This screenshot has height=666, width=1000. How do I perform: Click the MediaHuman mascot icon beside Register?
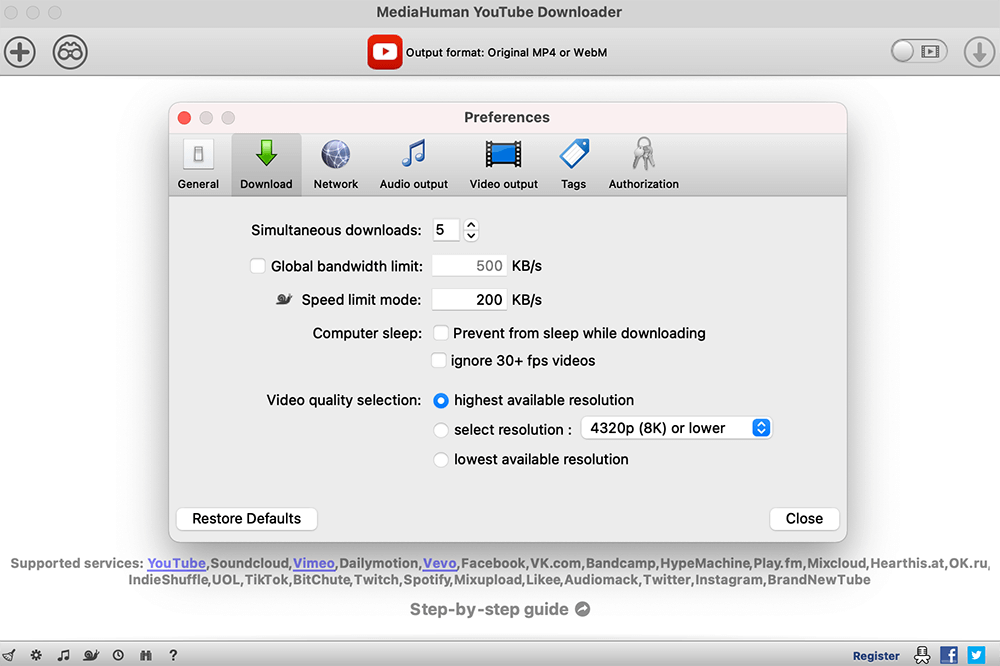(922, 655)
